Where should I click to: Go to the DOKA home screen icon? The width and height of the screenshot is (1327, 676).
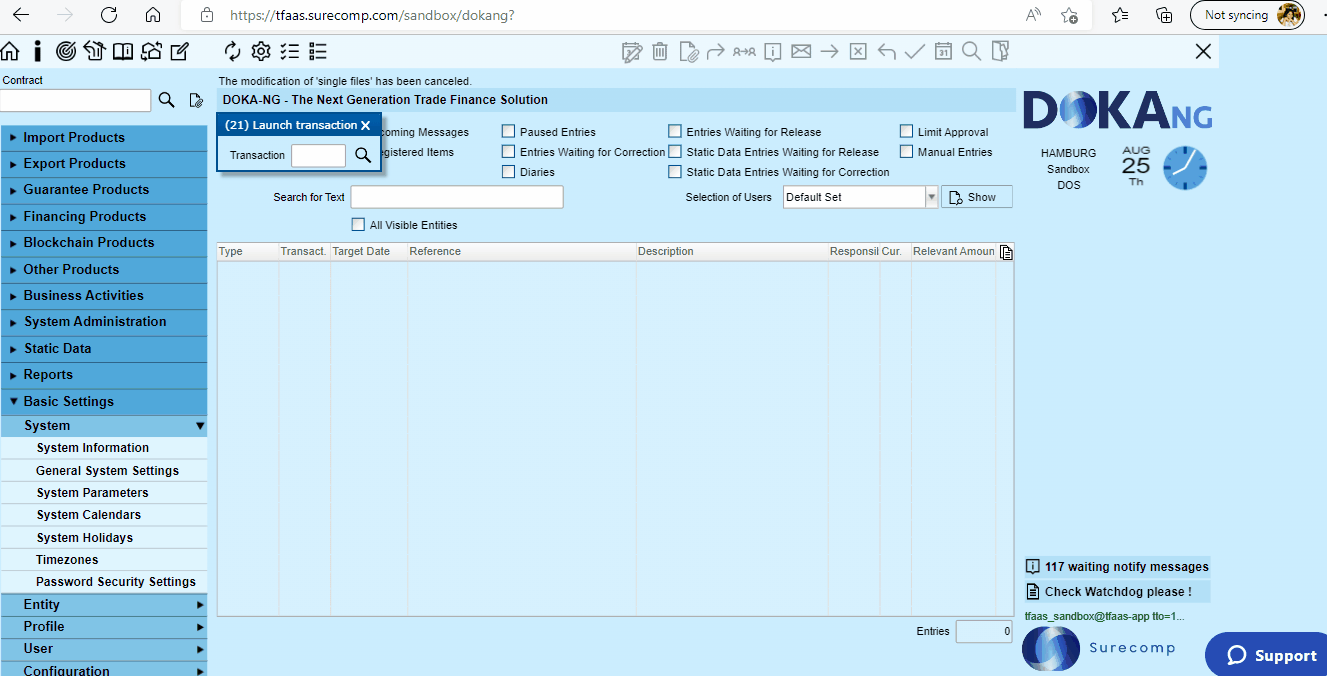tap(10, 51)
